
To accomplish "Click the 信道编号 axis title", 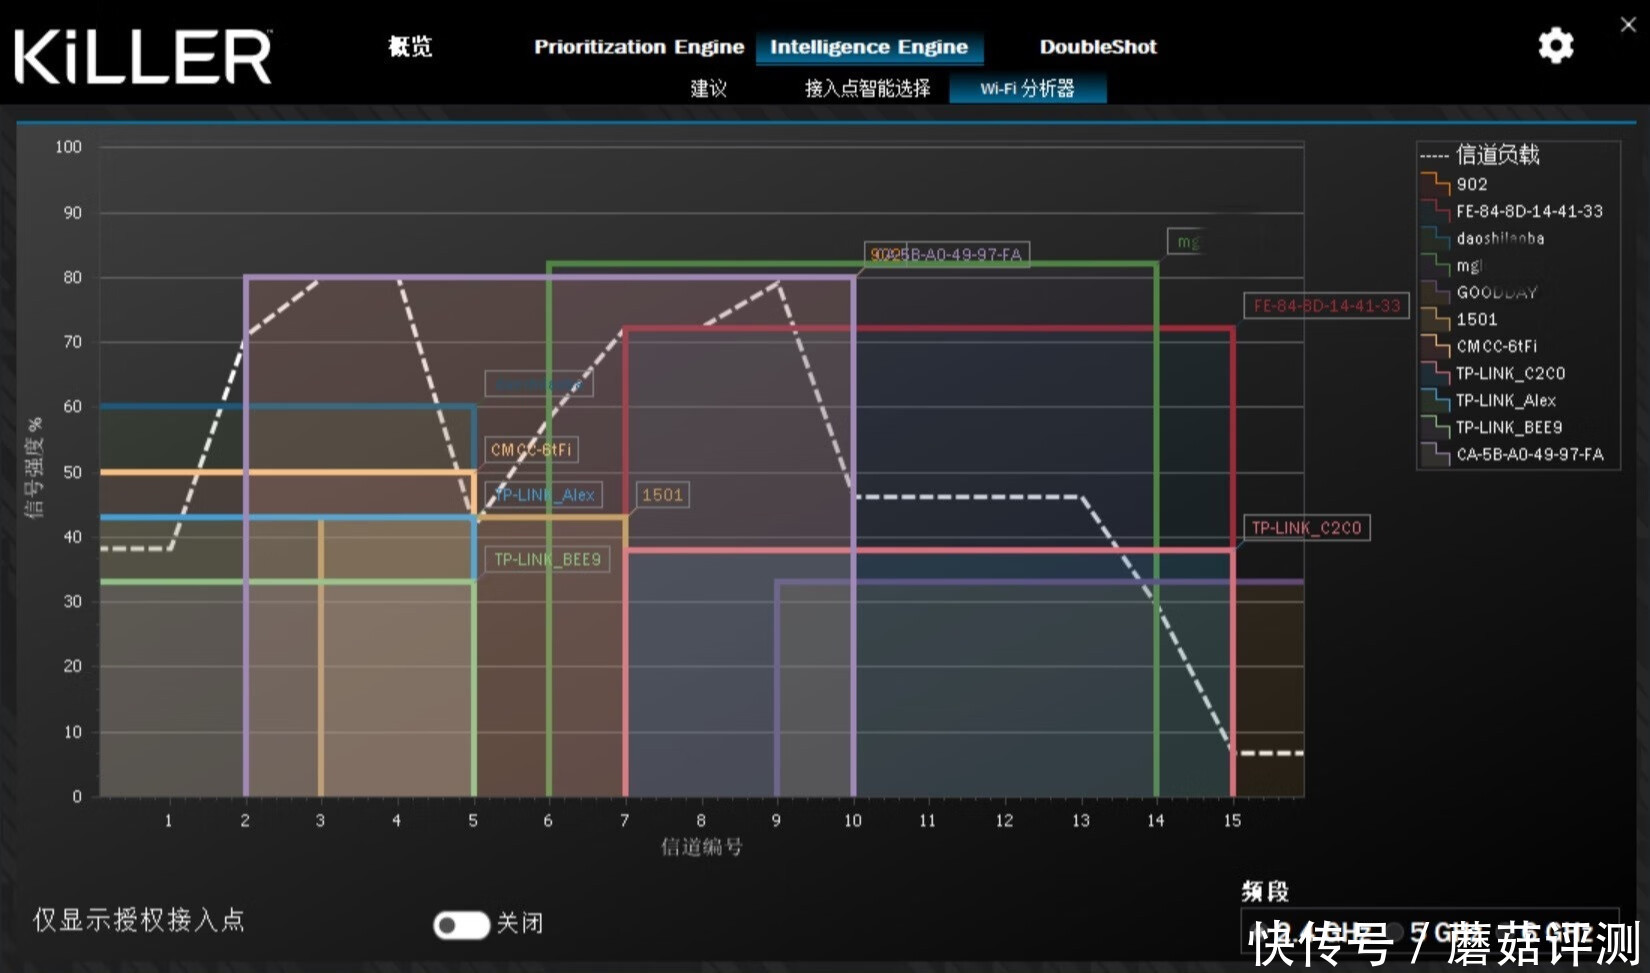I will point(701,847).
